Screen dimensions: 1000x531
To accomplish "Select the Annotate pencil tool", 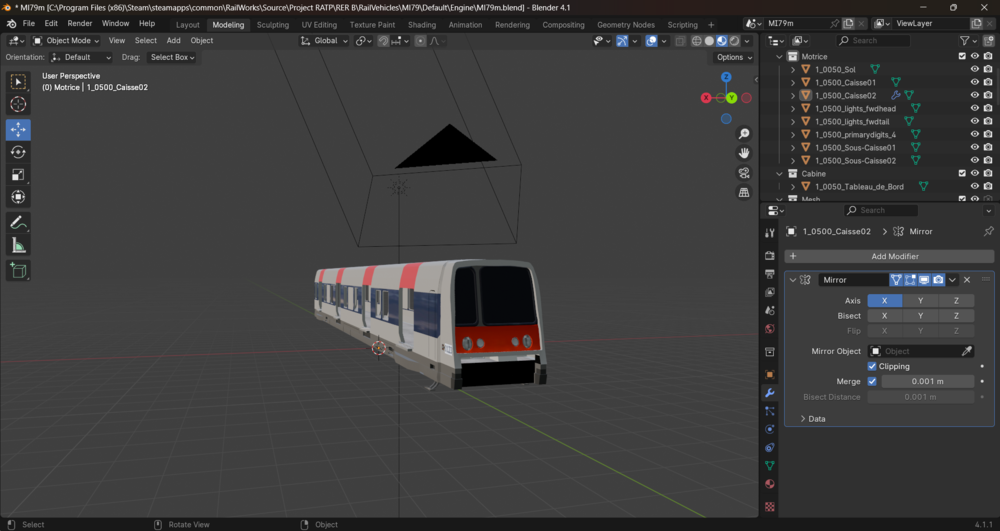I will [18, 222].
